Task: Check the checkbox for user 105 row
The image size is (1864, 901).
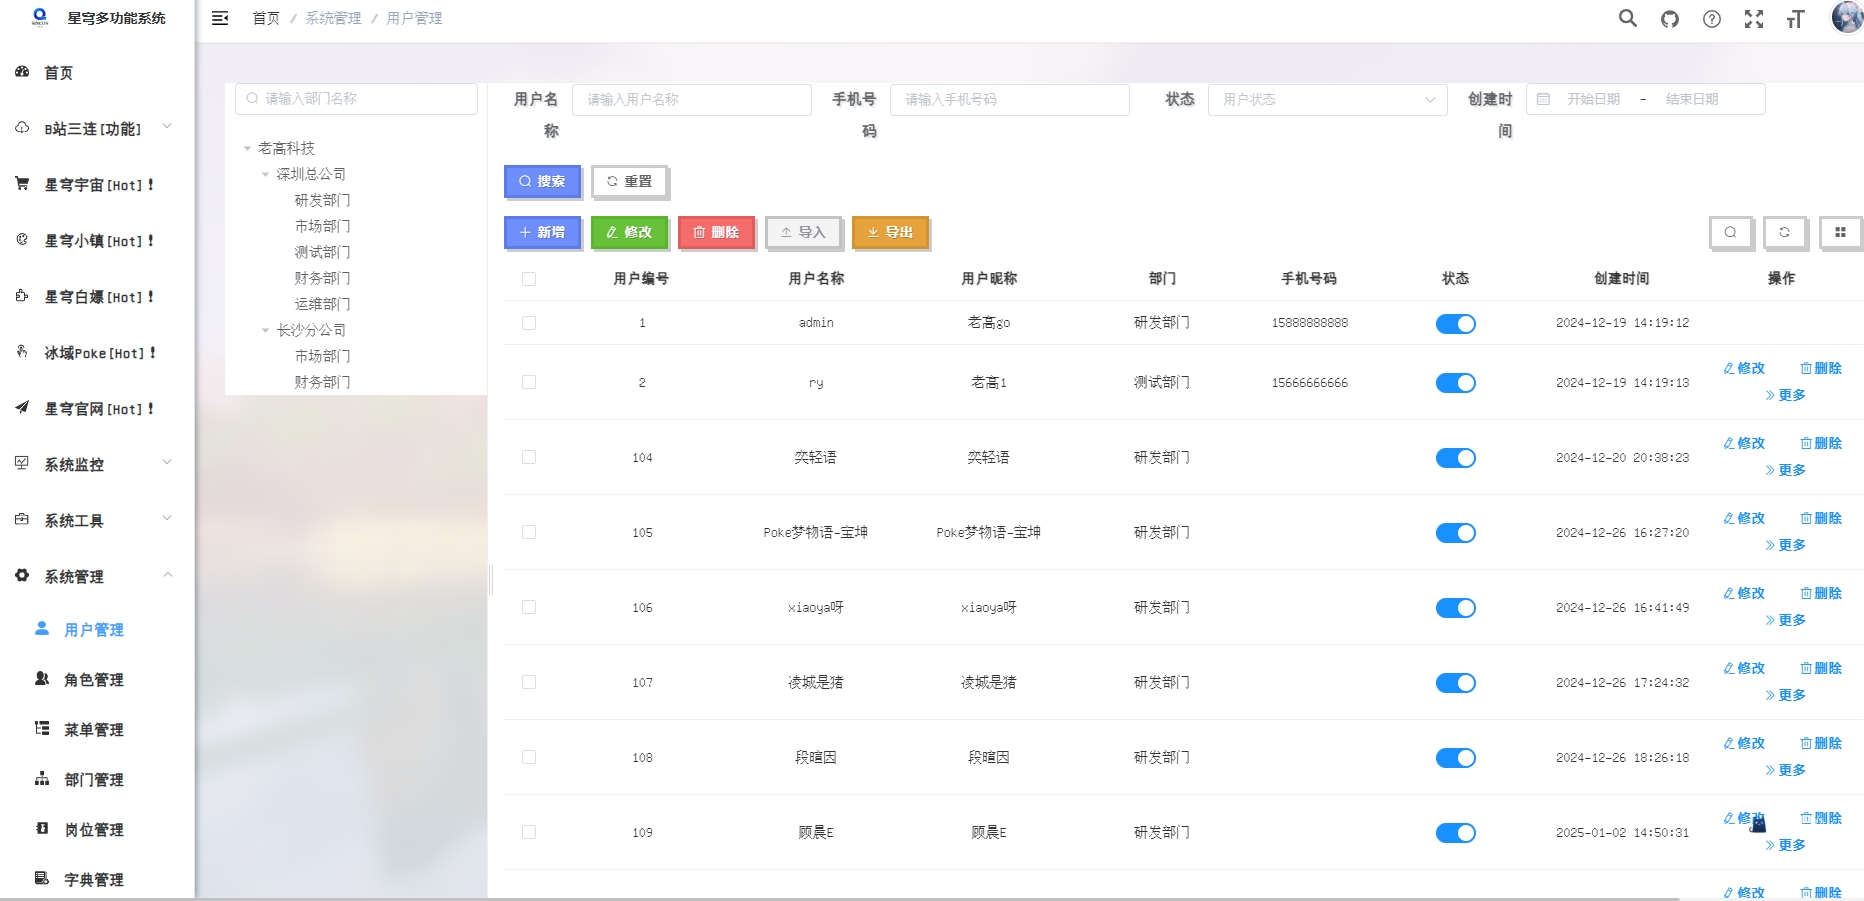Action: [x=529, y=532]
